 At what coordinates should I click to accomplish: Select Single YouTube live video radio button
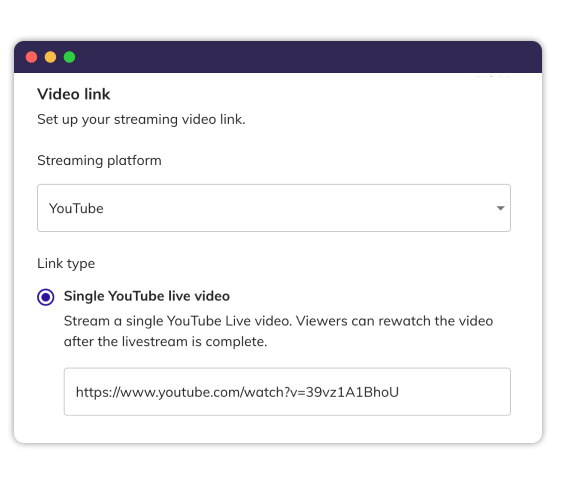point(46,297)
